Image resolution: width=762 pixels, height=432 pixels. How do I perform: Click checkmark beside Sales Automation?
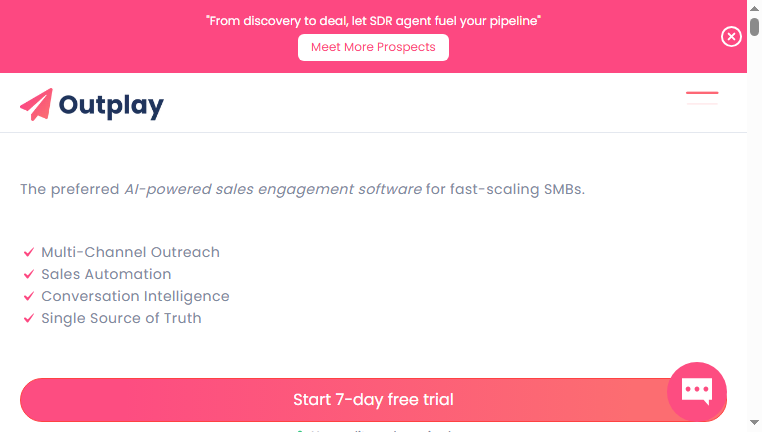tap(29, 274)
